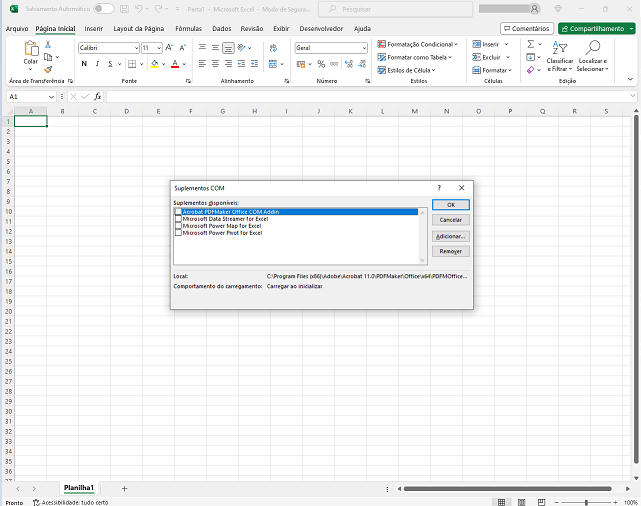641x506 pixels.
Task: Expand Formatar como Tabela menu
Action: pos(415,57)
